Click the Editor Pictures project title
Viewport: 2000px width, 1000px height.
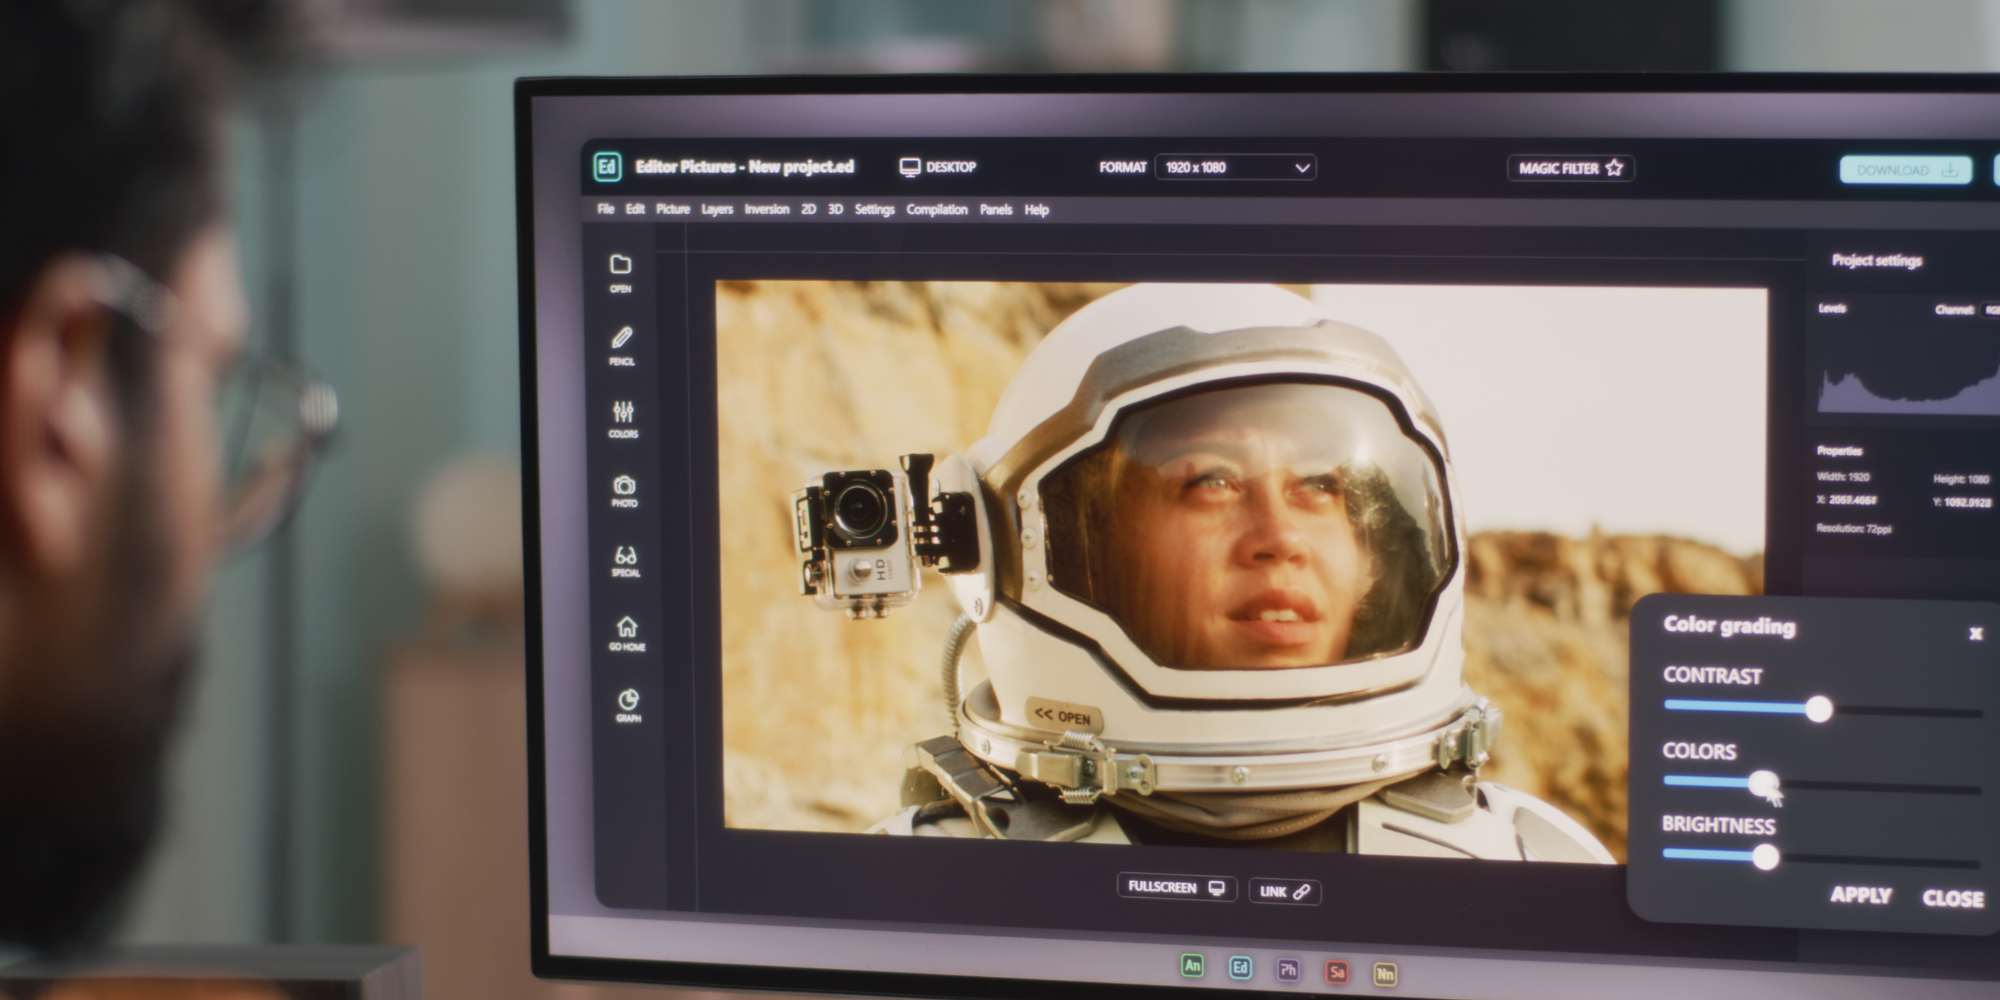(745, 167)
